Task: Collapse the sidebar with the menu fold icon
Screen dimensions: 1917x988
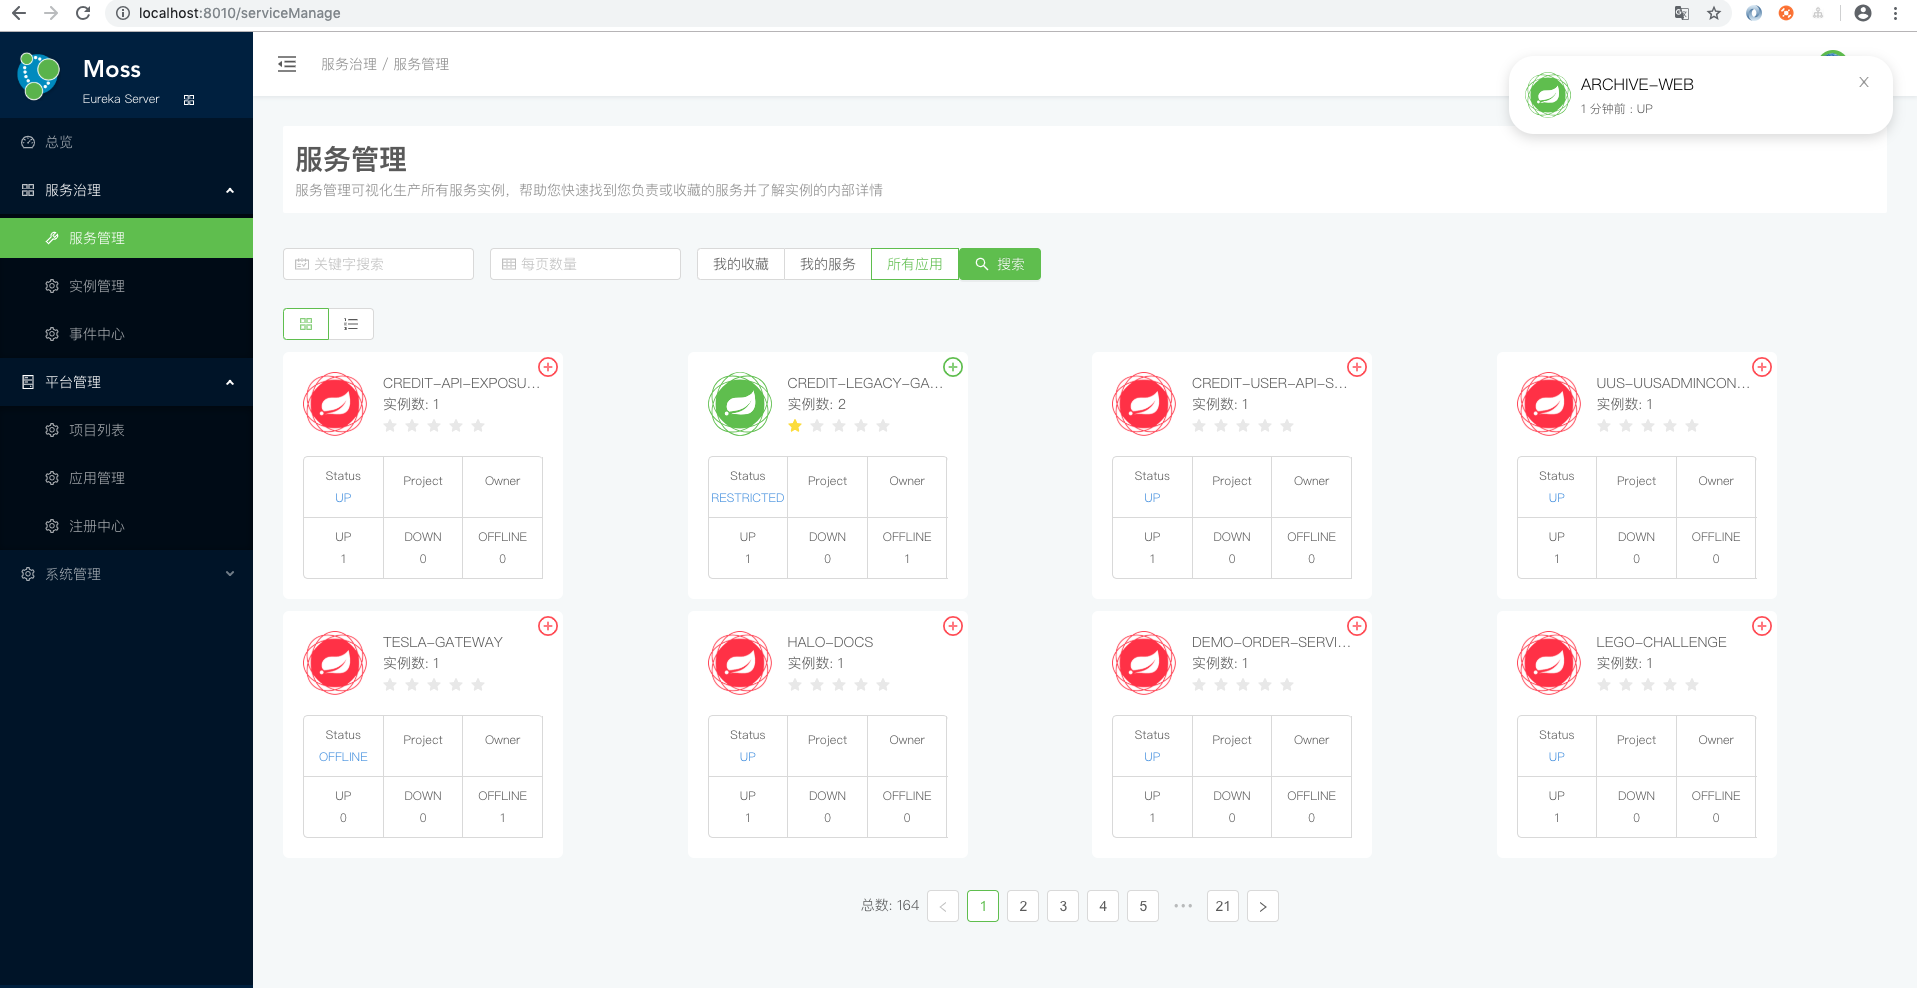Action: click(287, 64)
